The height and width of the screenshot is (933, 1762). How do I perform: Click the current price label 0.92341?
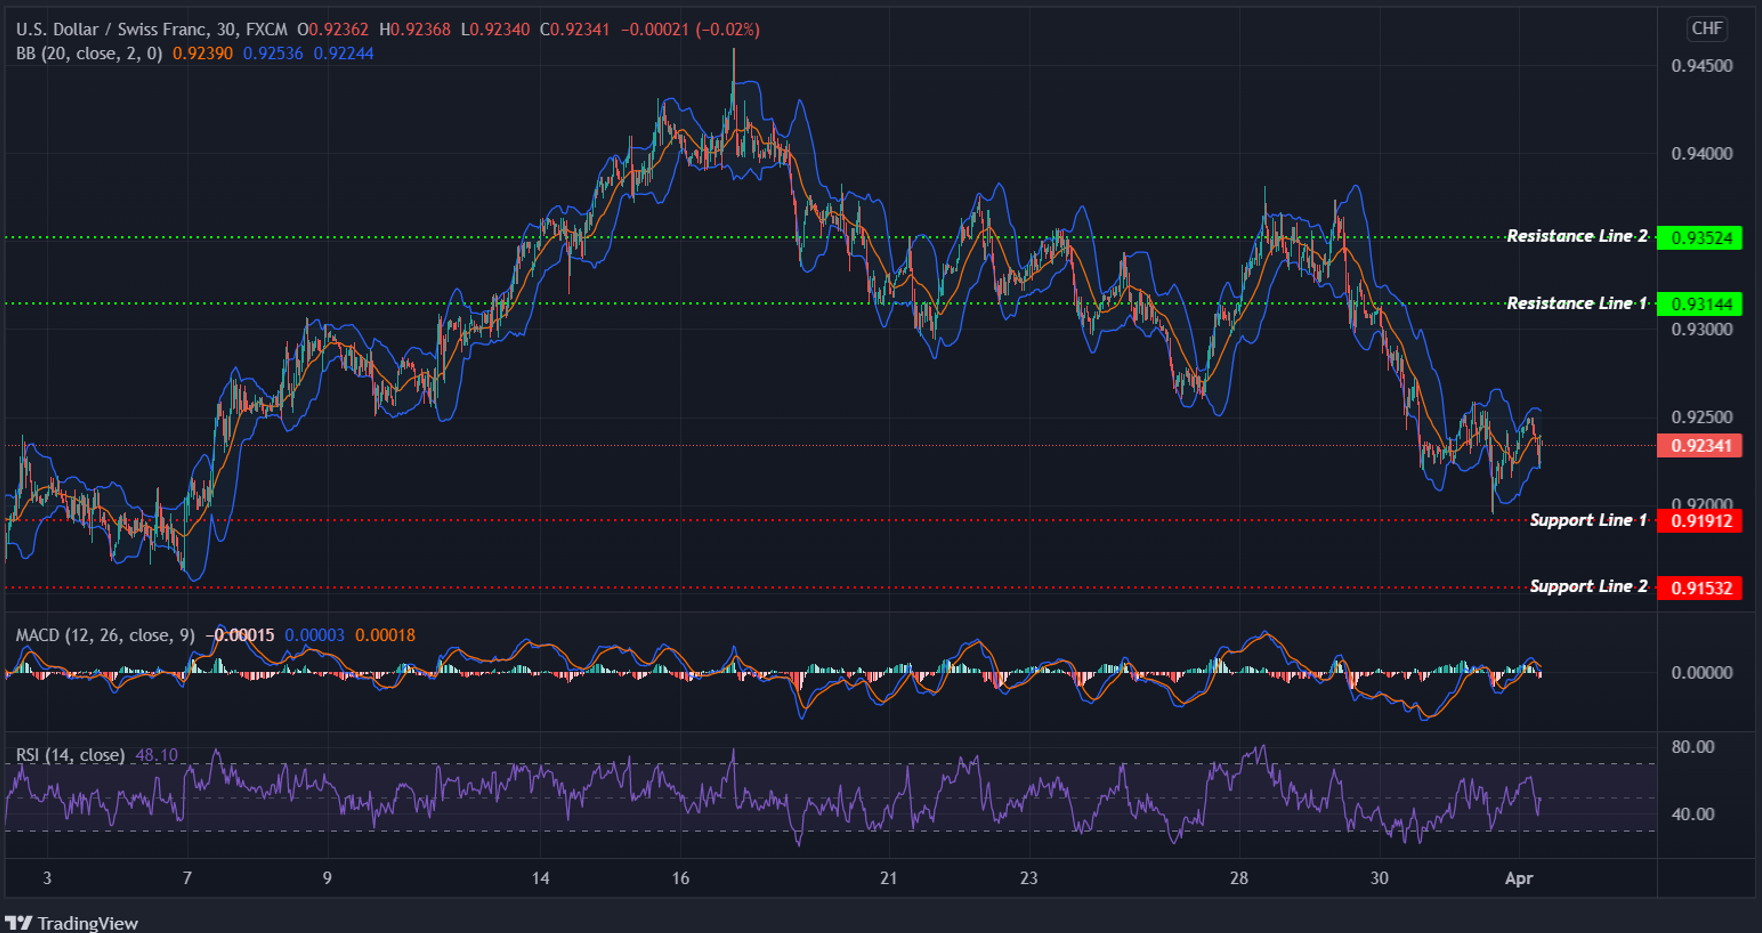[1701, 447]
